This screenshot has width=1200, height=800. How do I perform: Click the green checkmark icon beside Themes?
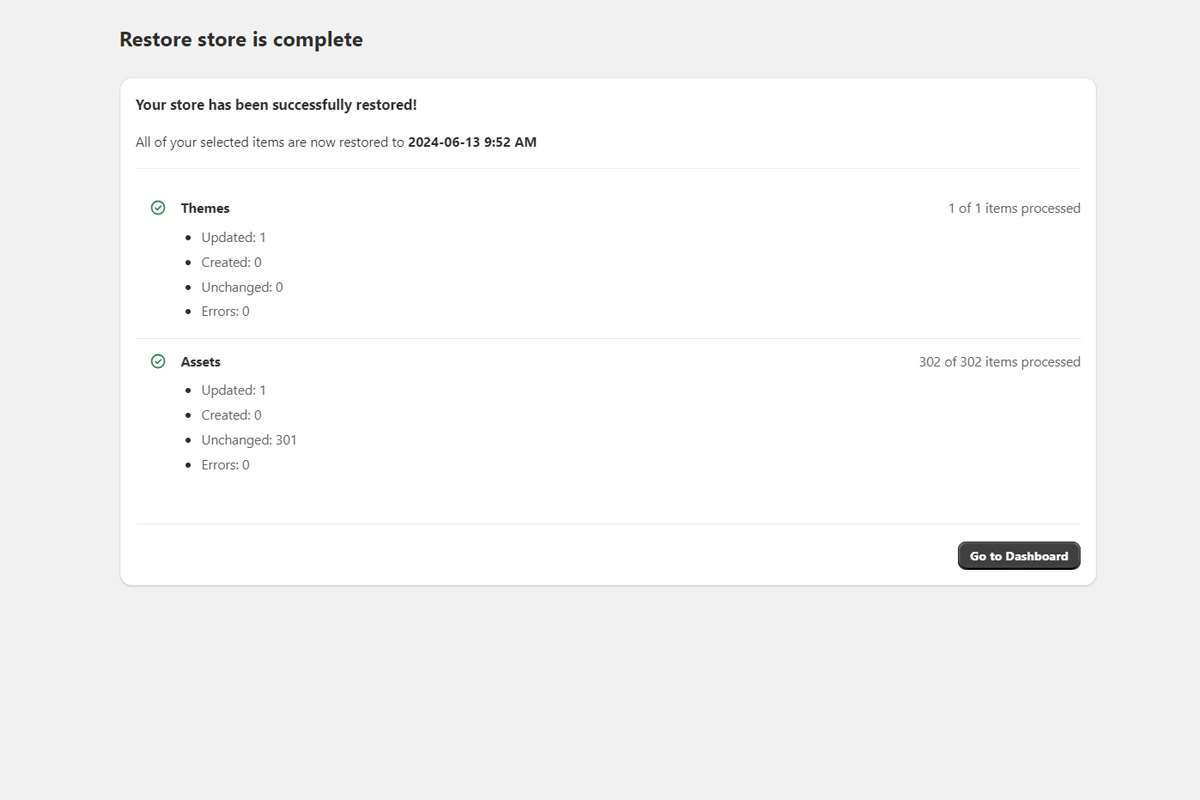158,207
